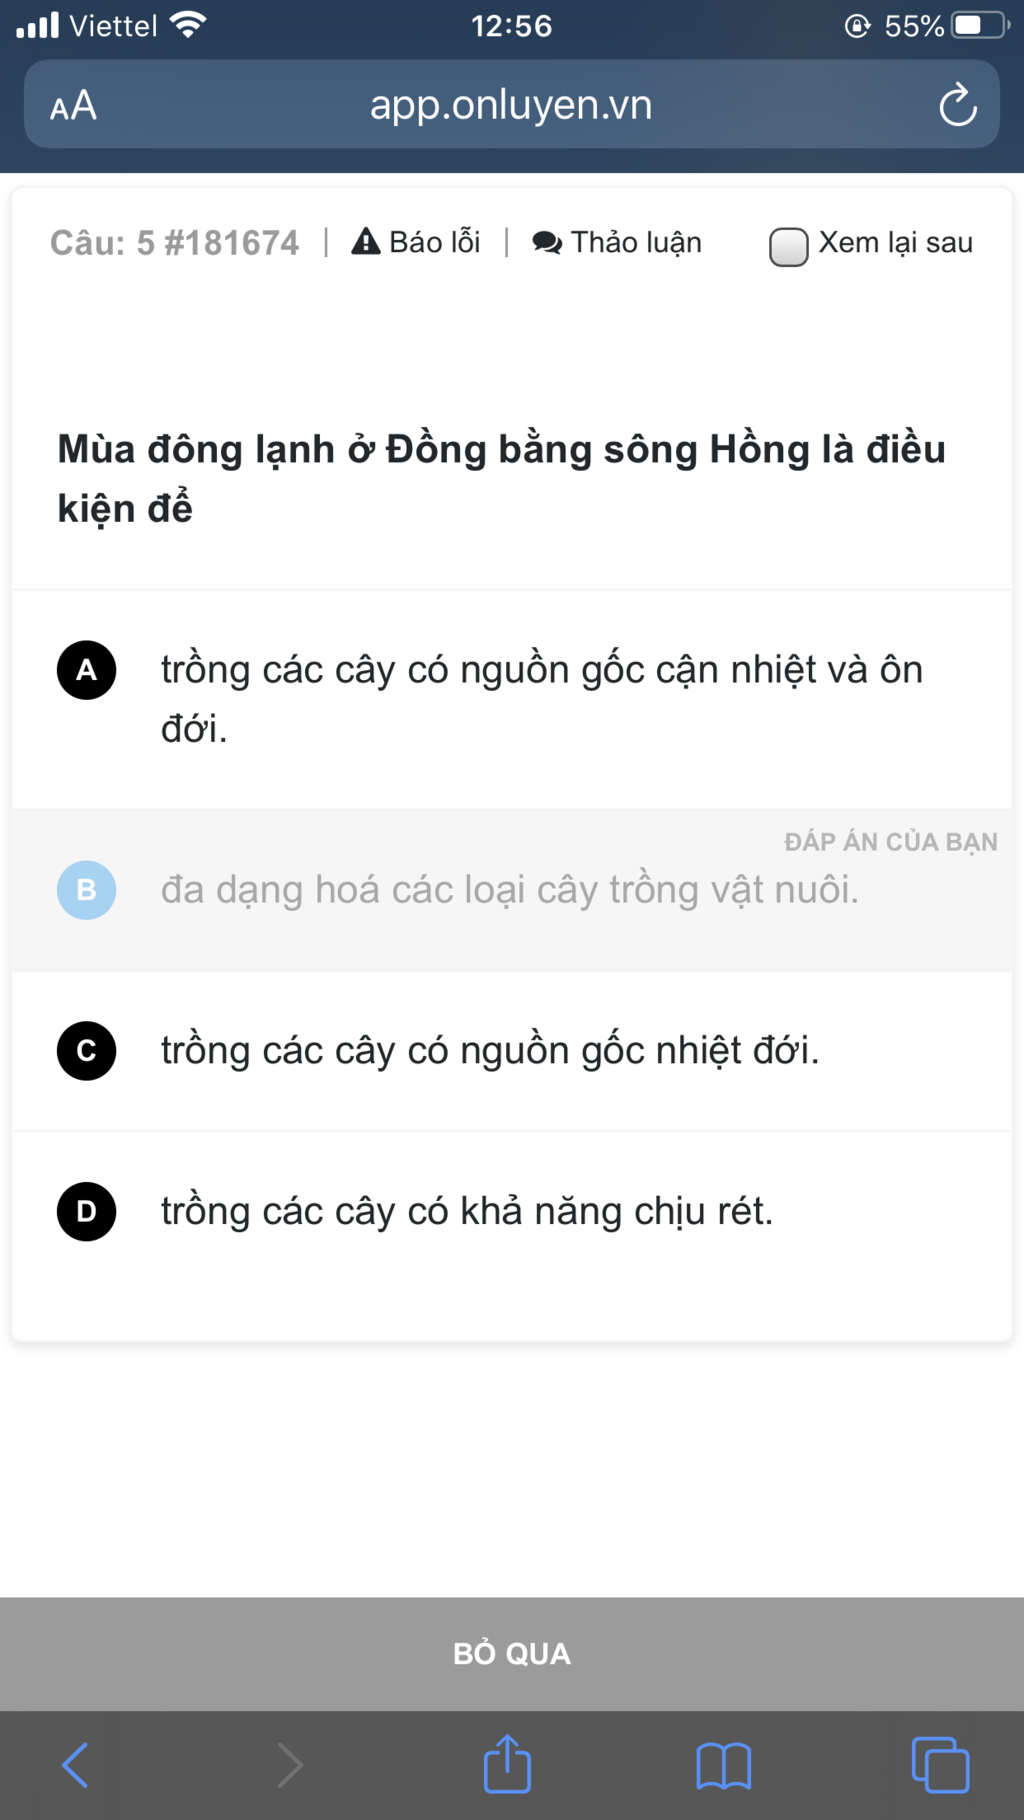The image size is (1024, 1820).
Task: Choose 'trồng các cây có khả năng chịu rét'
Action: [x=467, y=1212]
